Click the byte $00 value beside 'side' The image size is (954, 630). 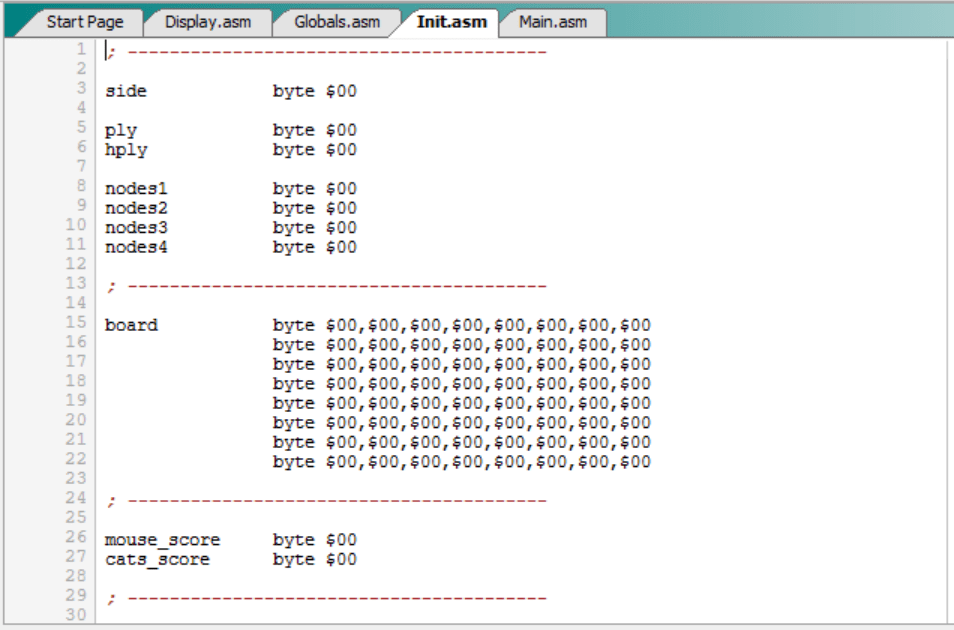314,92
